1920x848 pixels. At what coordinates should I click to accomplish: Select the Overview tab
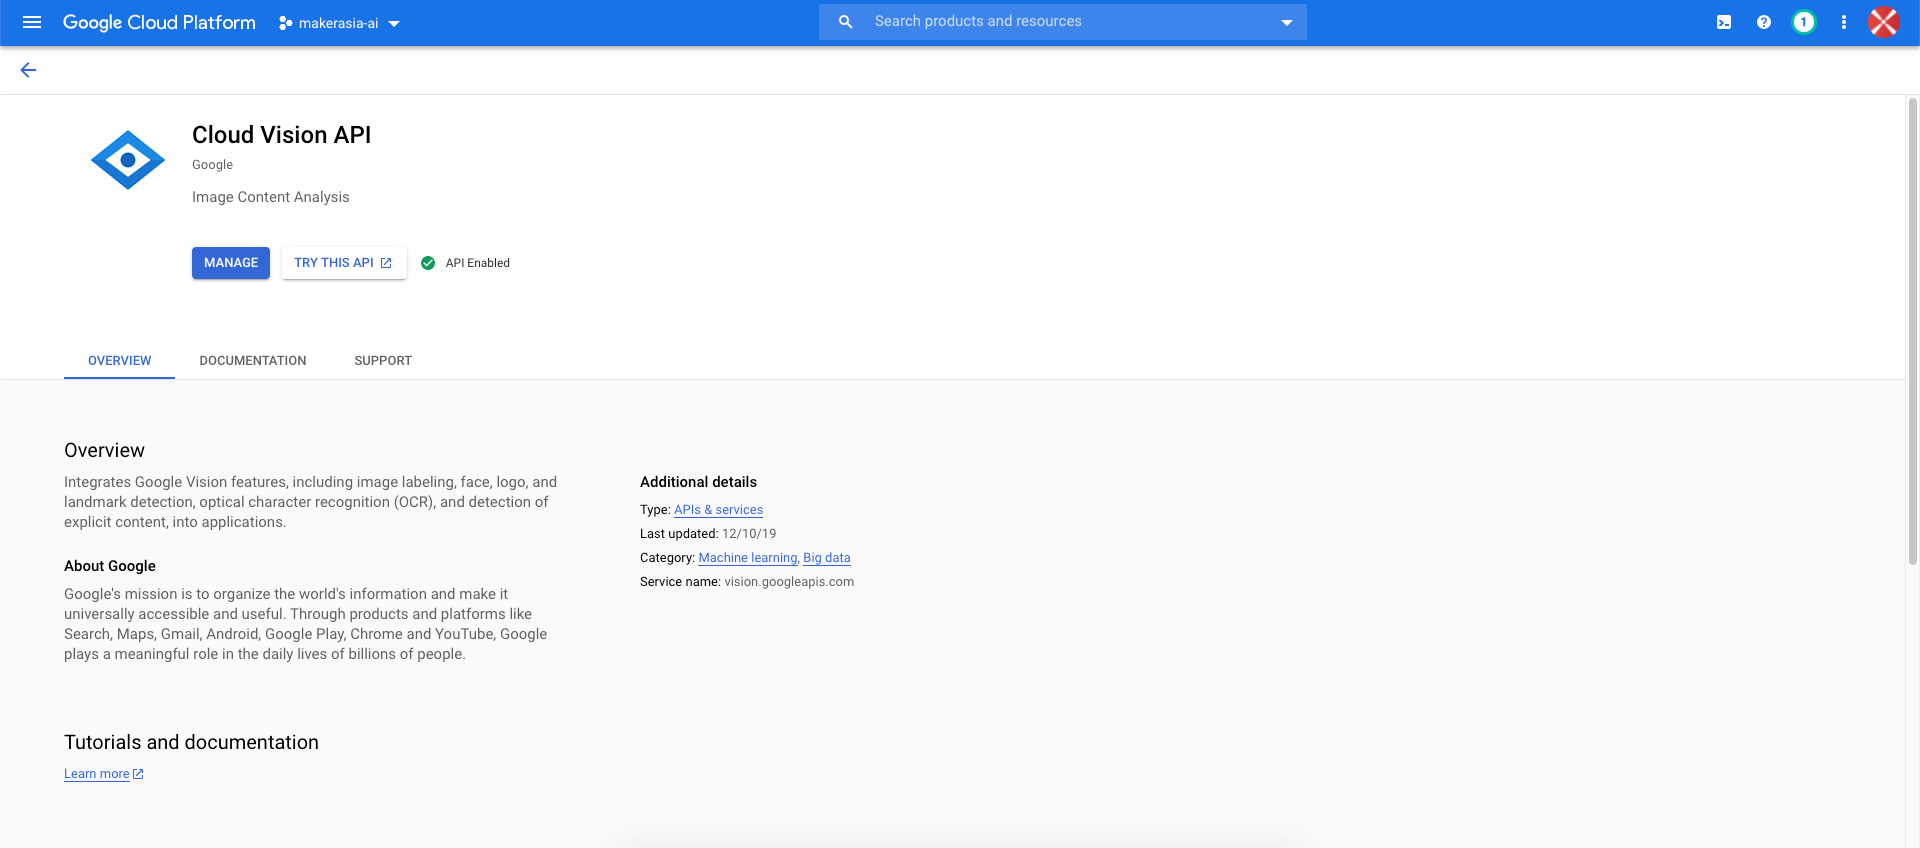[x=120, y=361]
